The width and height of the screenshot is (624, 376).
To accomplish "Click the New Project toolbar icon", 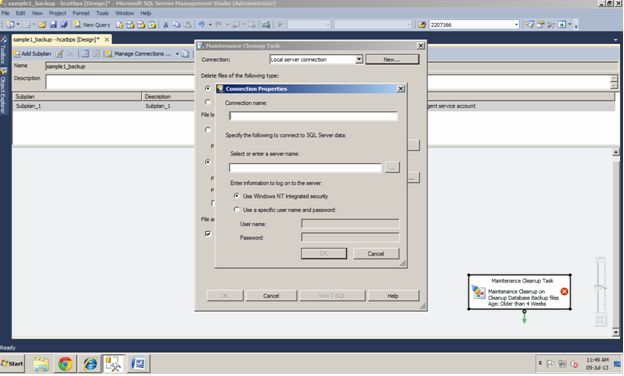I will click(x=10, y=25).
